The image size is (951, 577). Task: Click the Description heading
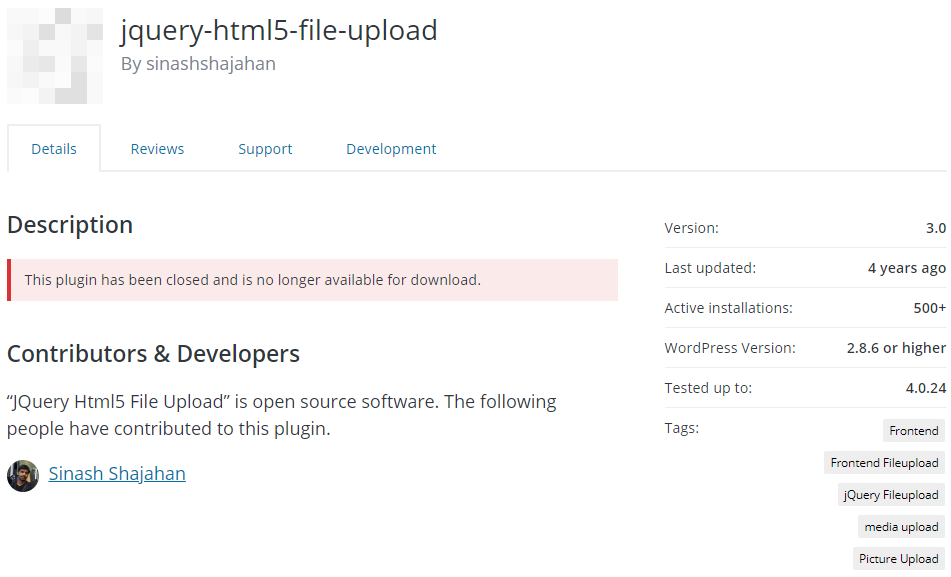click(70, 224)
